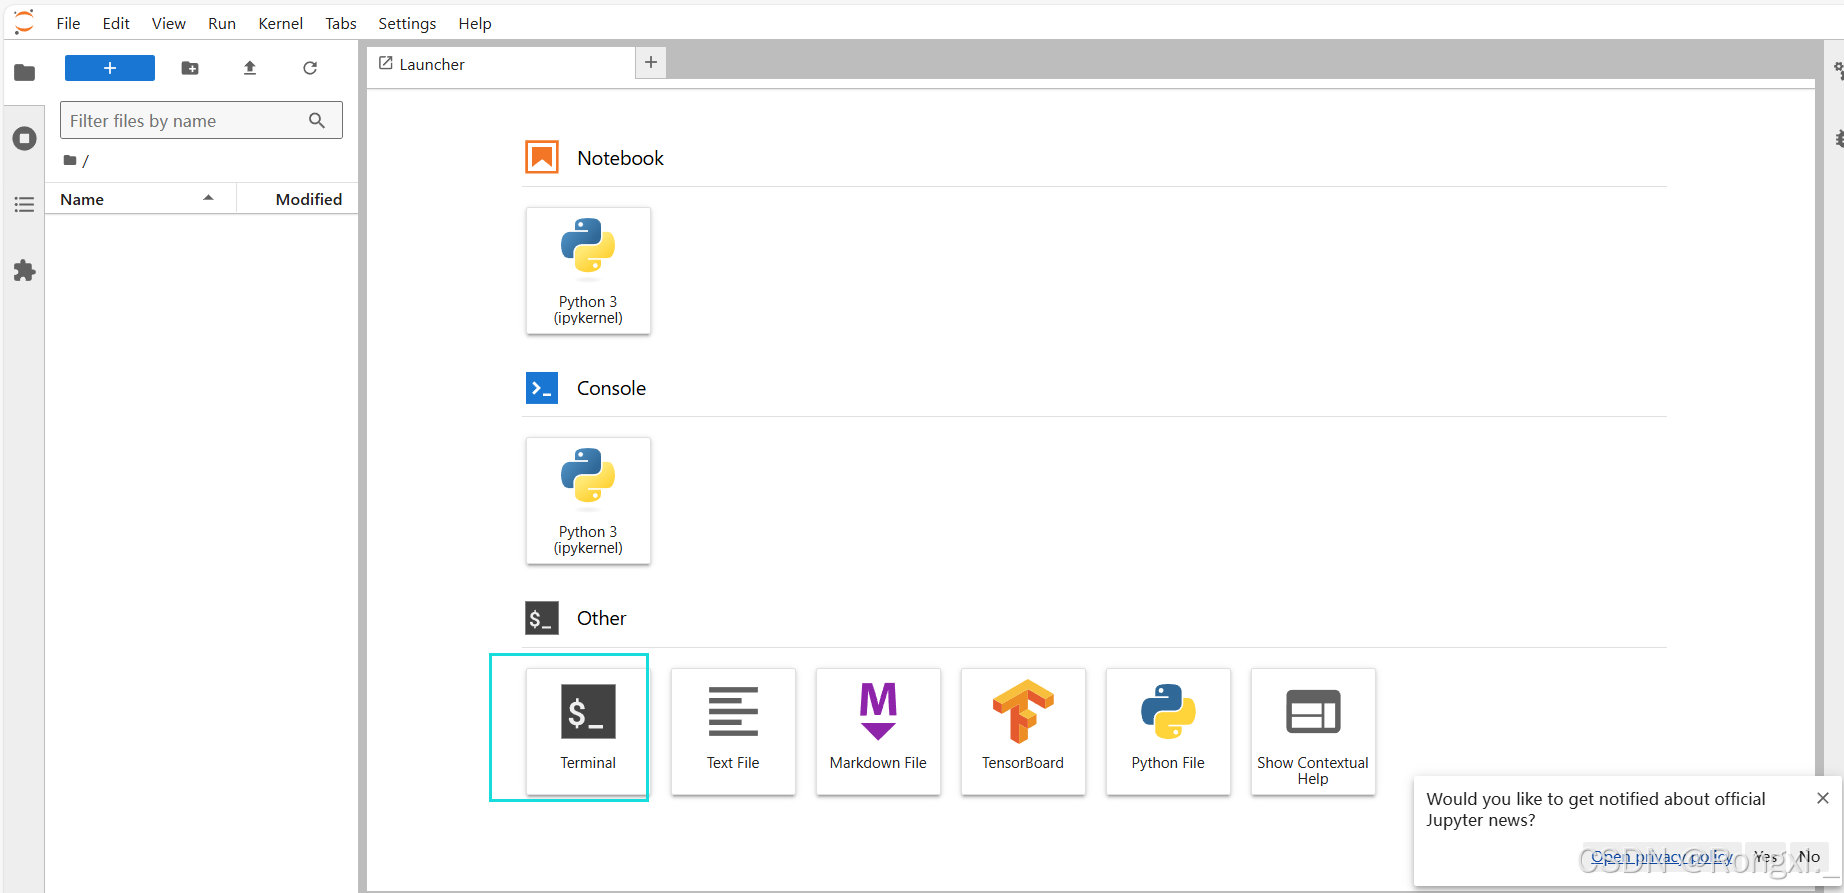
Task: Open the right sidebar debugger icon
Action: point(1838,138)
